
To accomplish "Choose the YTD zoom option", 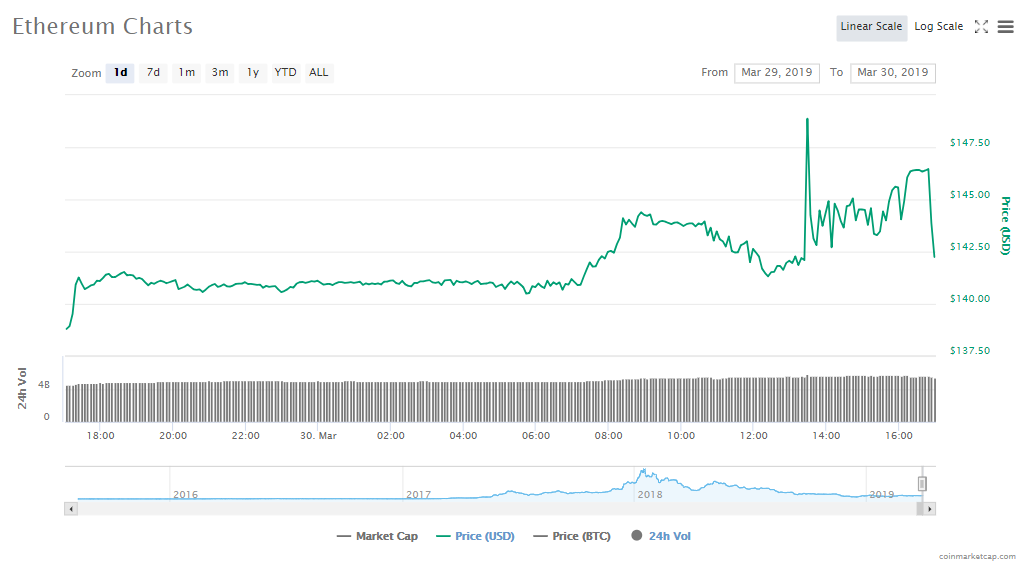I will pos(286,73).
